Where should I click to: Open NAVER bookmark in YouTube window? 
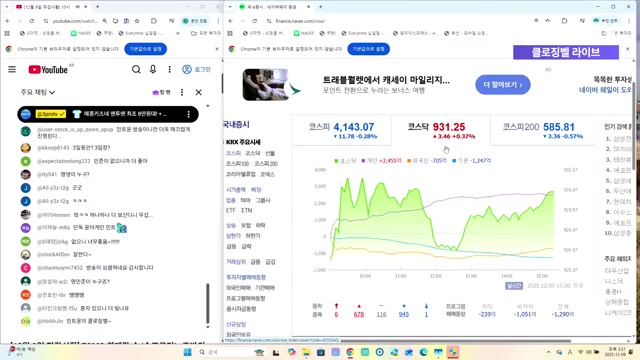[81, 33]
